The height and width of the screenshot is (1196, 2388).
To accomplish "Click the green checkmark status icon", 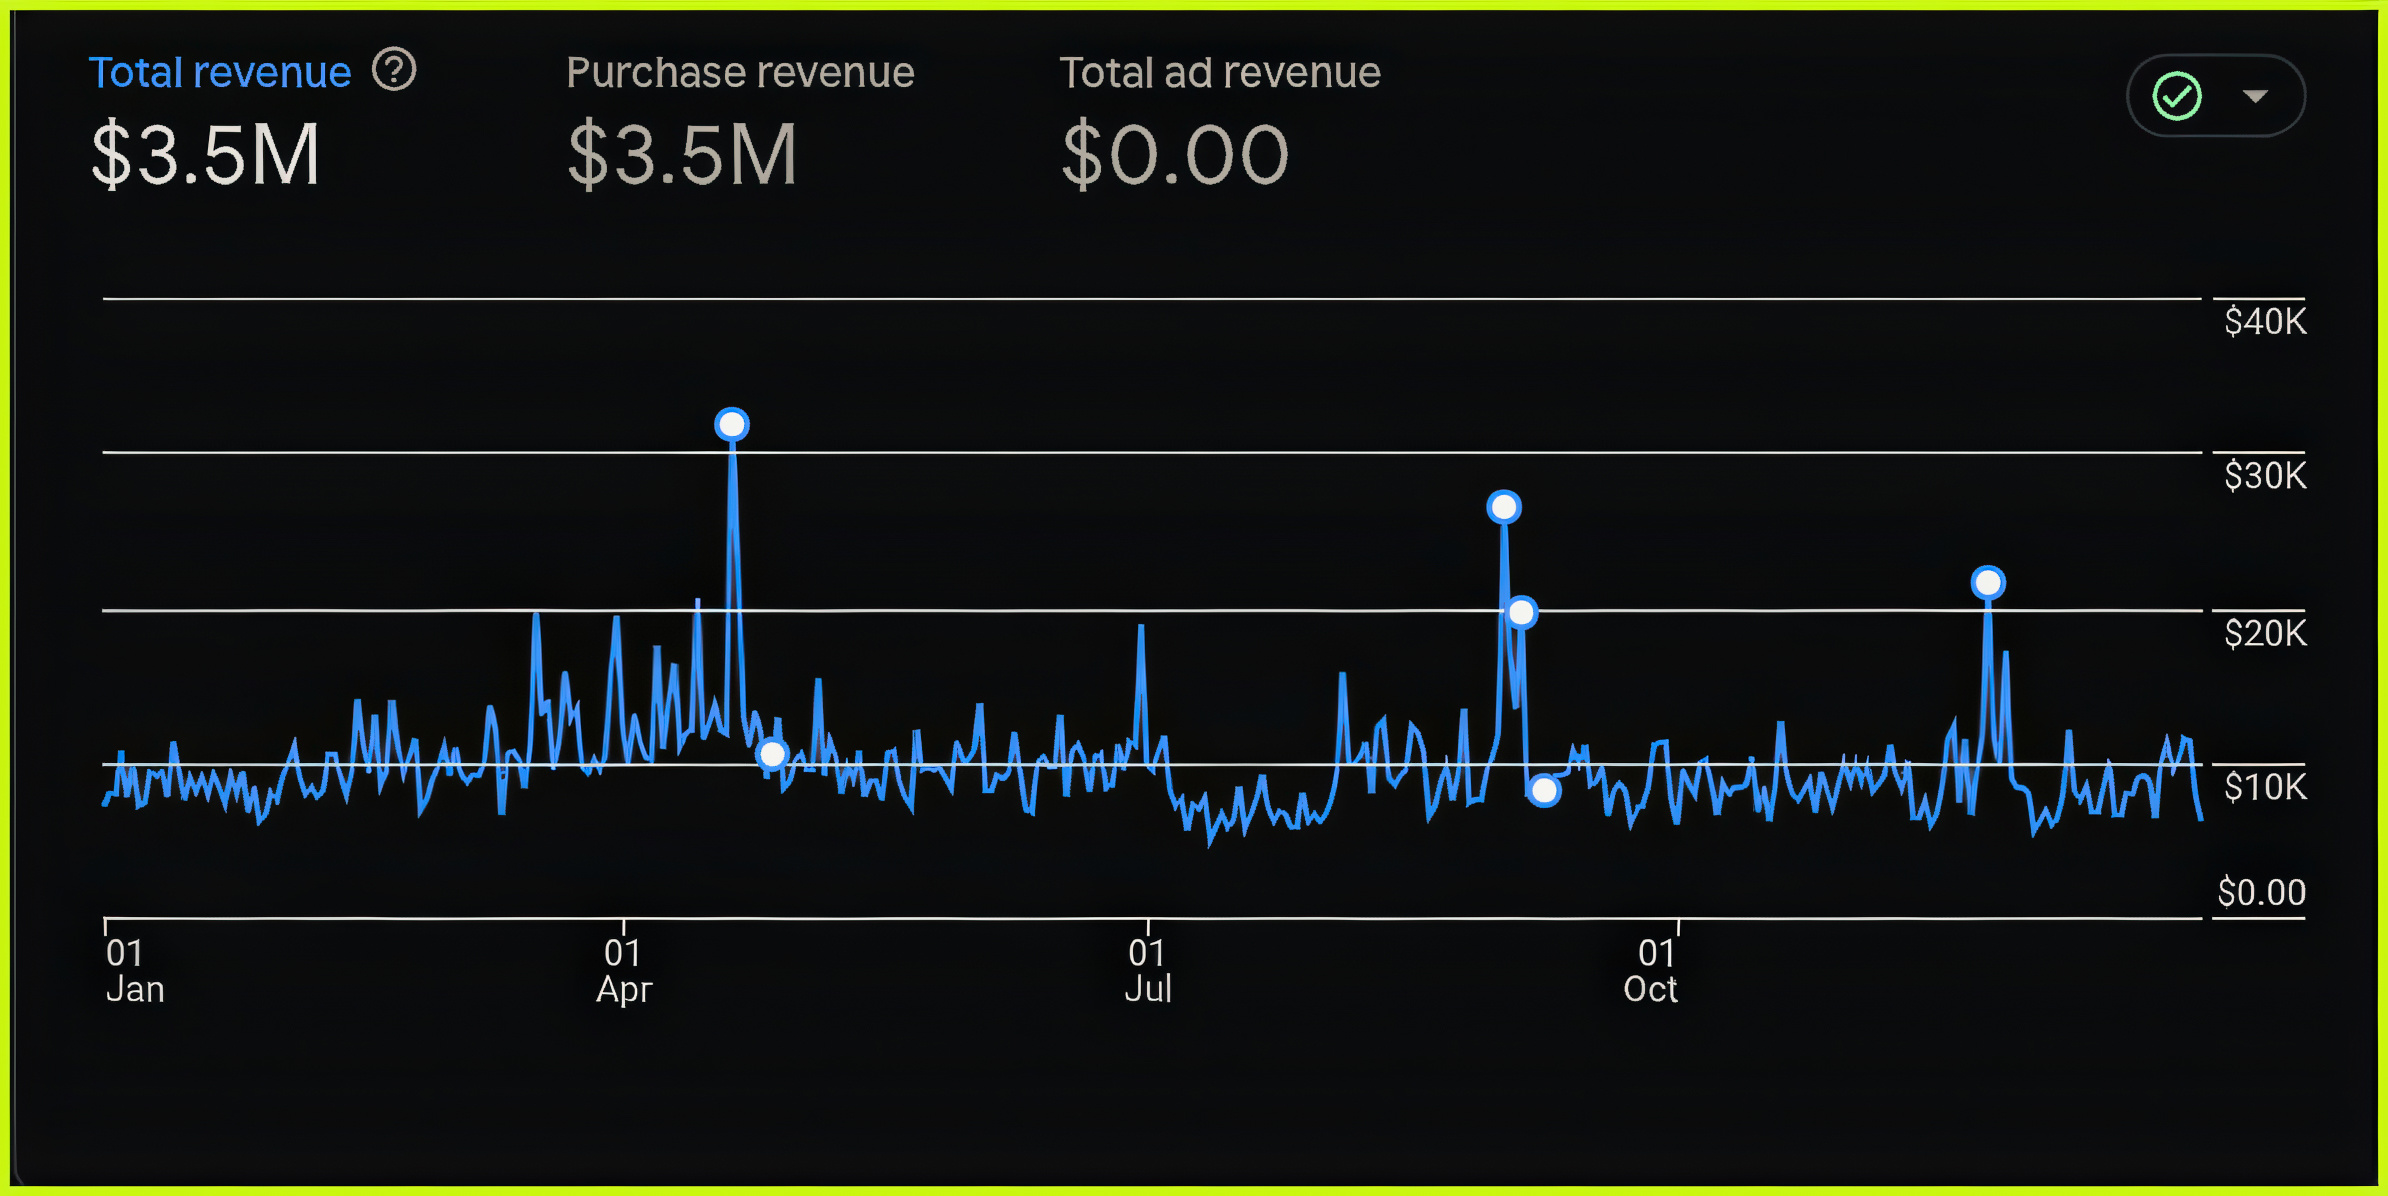I will pyautogui.click(x=2177, y=97).
